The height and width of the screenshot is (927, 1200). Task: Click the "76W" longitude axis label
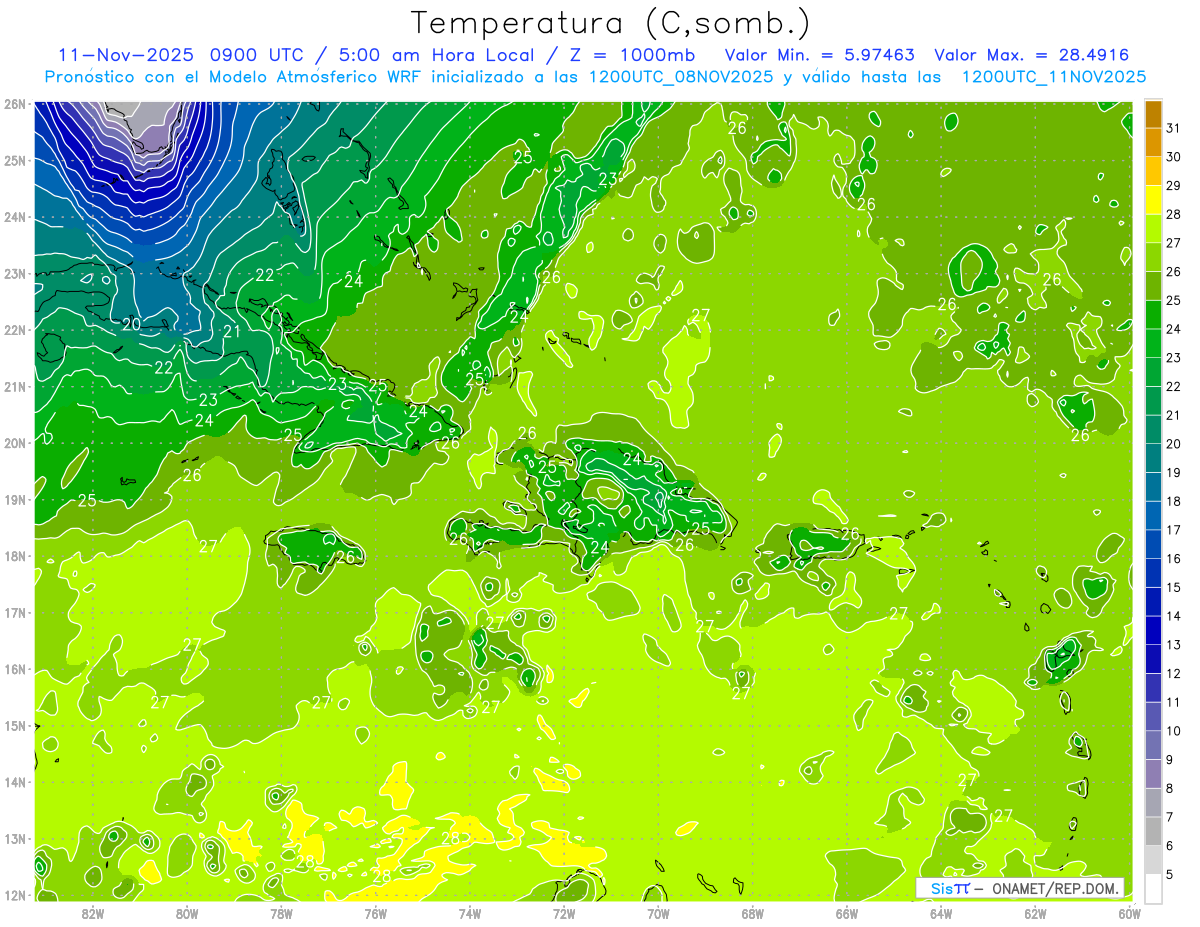coord(375,913)
